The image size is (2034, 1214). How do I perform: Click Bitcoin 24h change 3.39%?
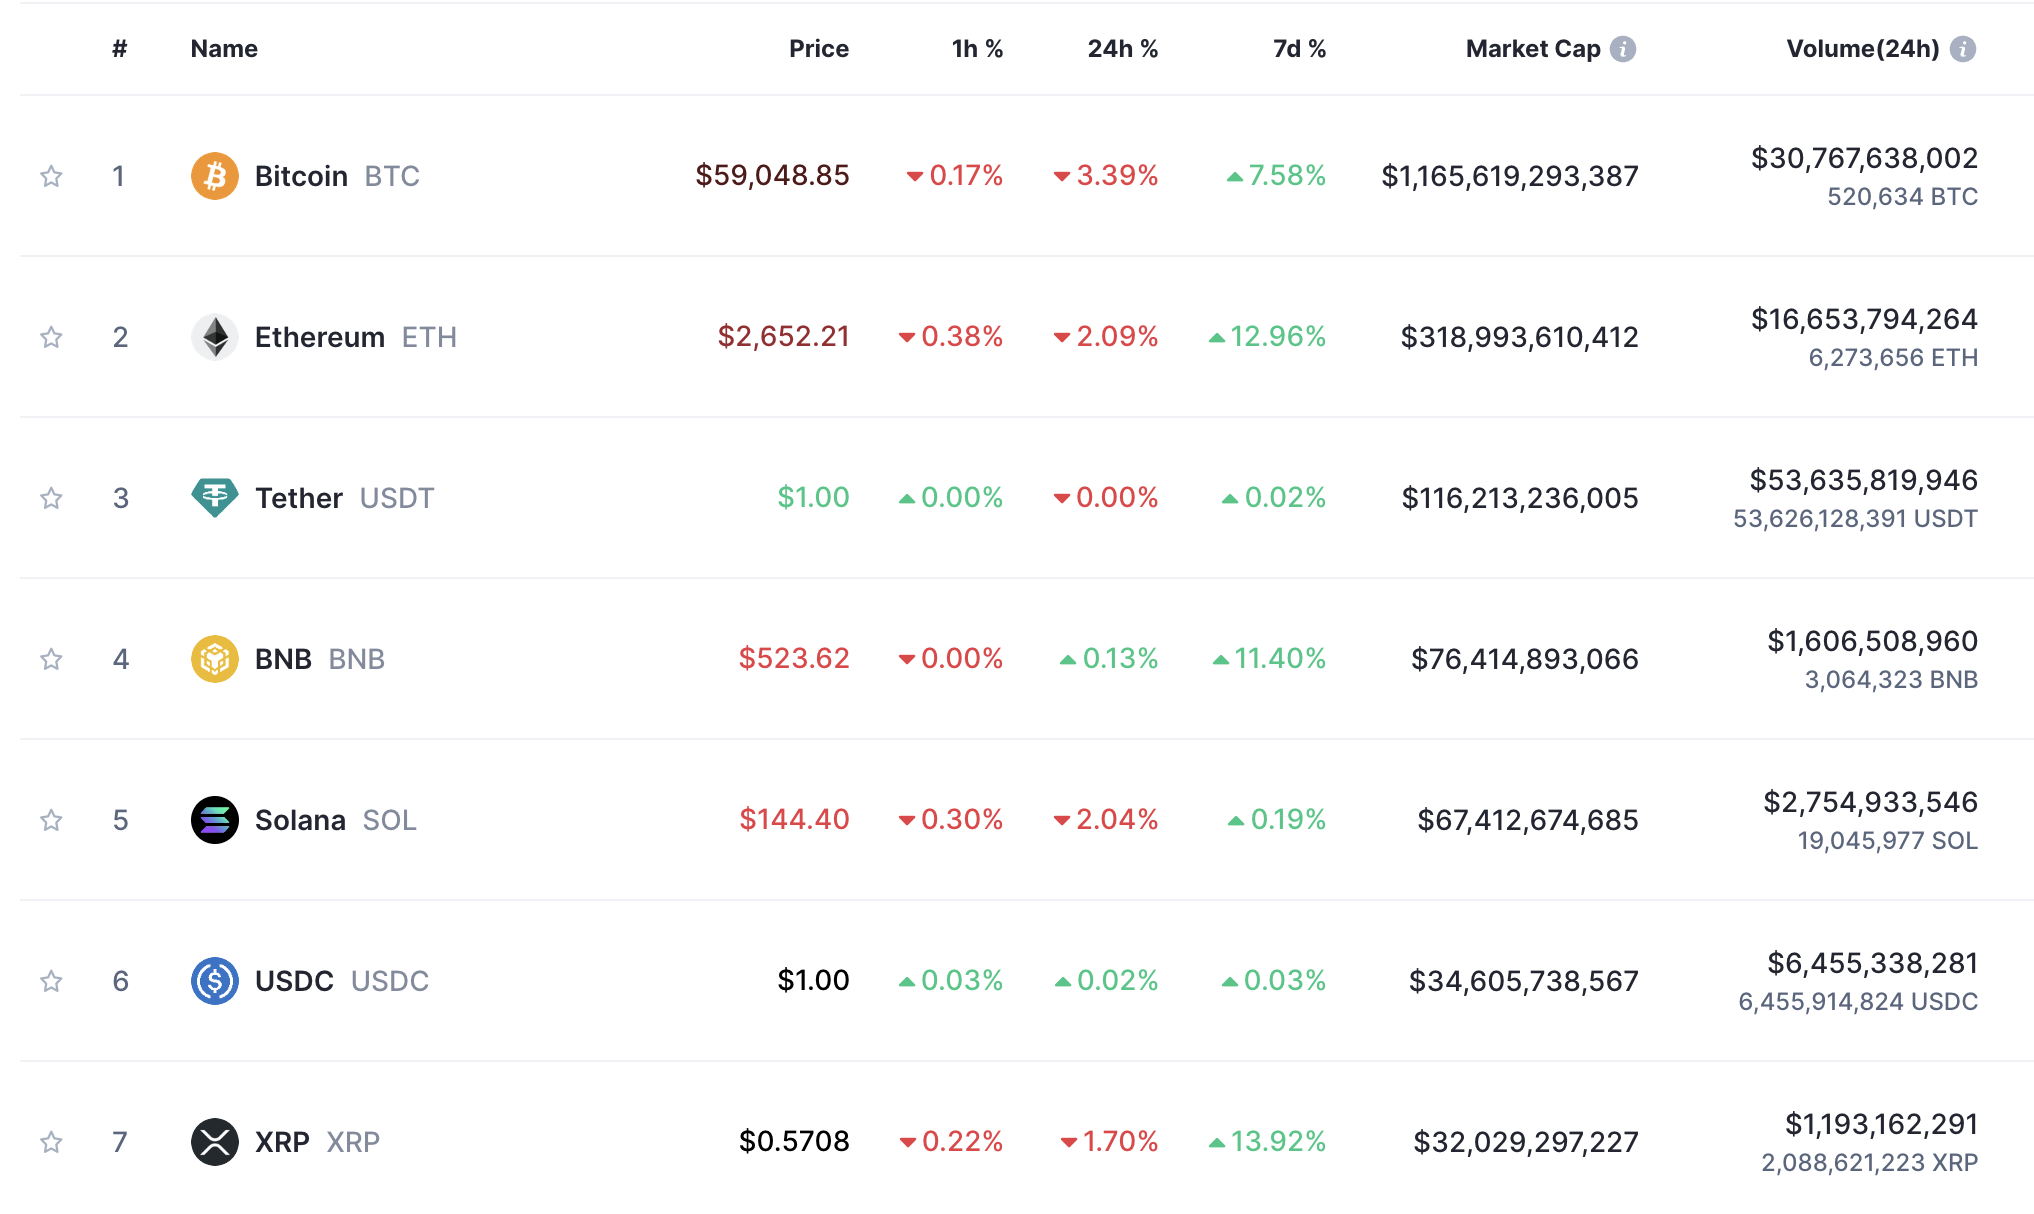coord(1106,176)
